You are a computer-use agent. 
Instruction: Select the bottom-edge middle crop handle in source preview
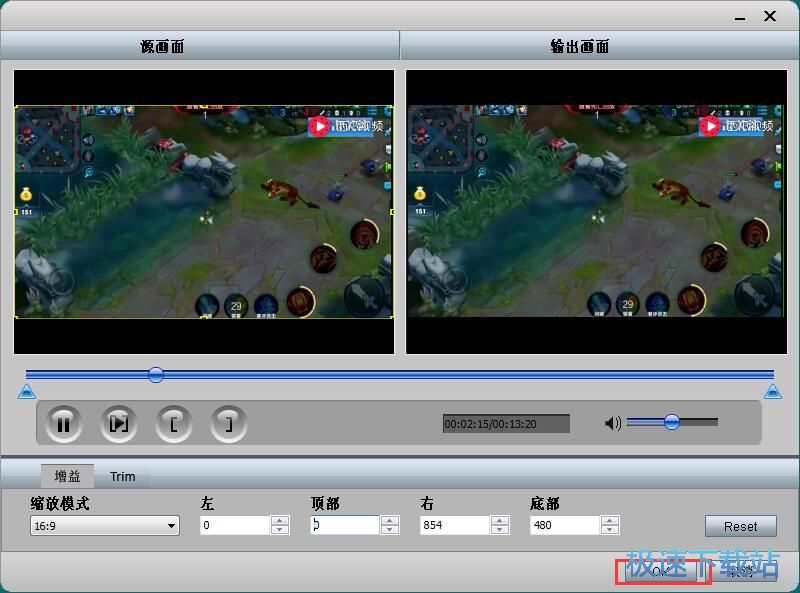pyautogui.click(x=204, y=317)
